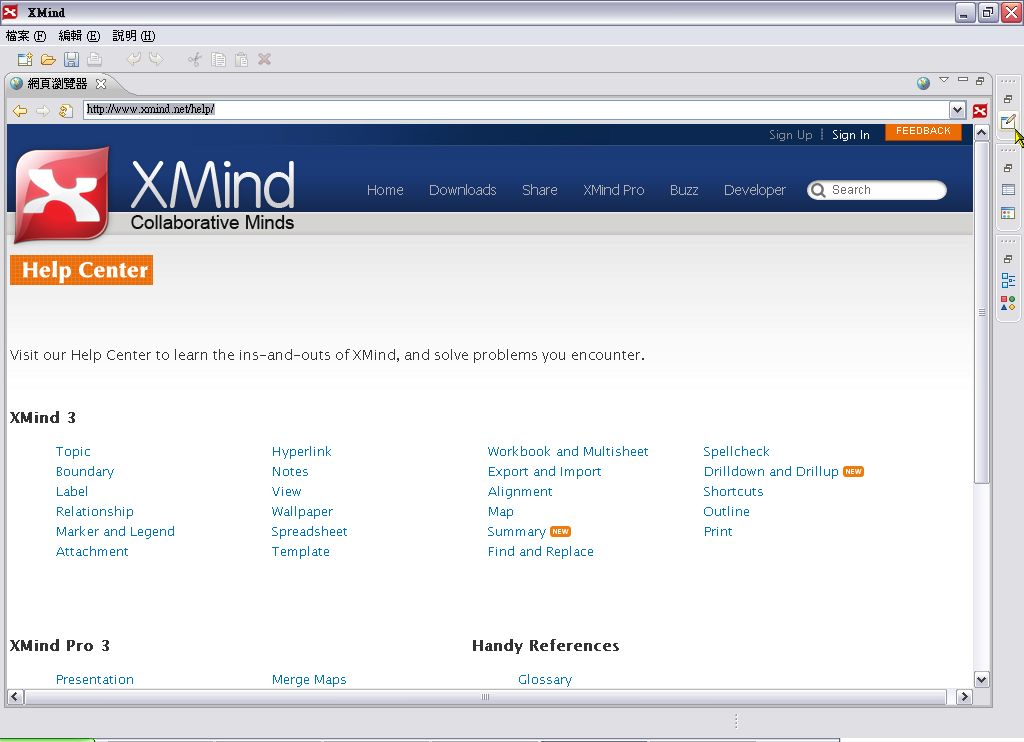Screen dimensions: 1024x742
Task: Click the Developer navigation item
Action: [754, 190]
